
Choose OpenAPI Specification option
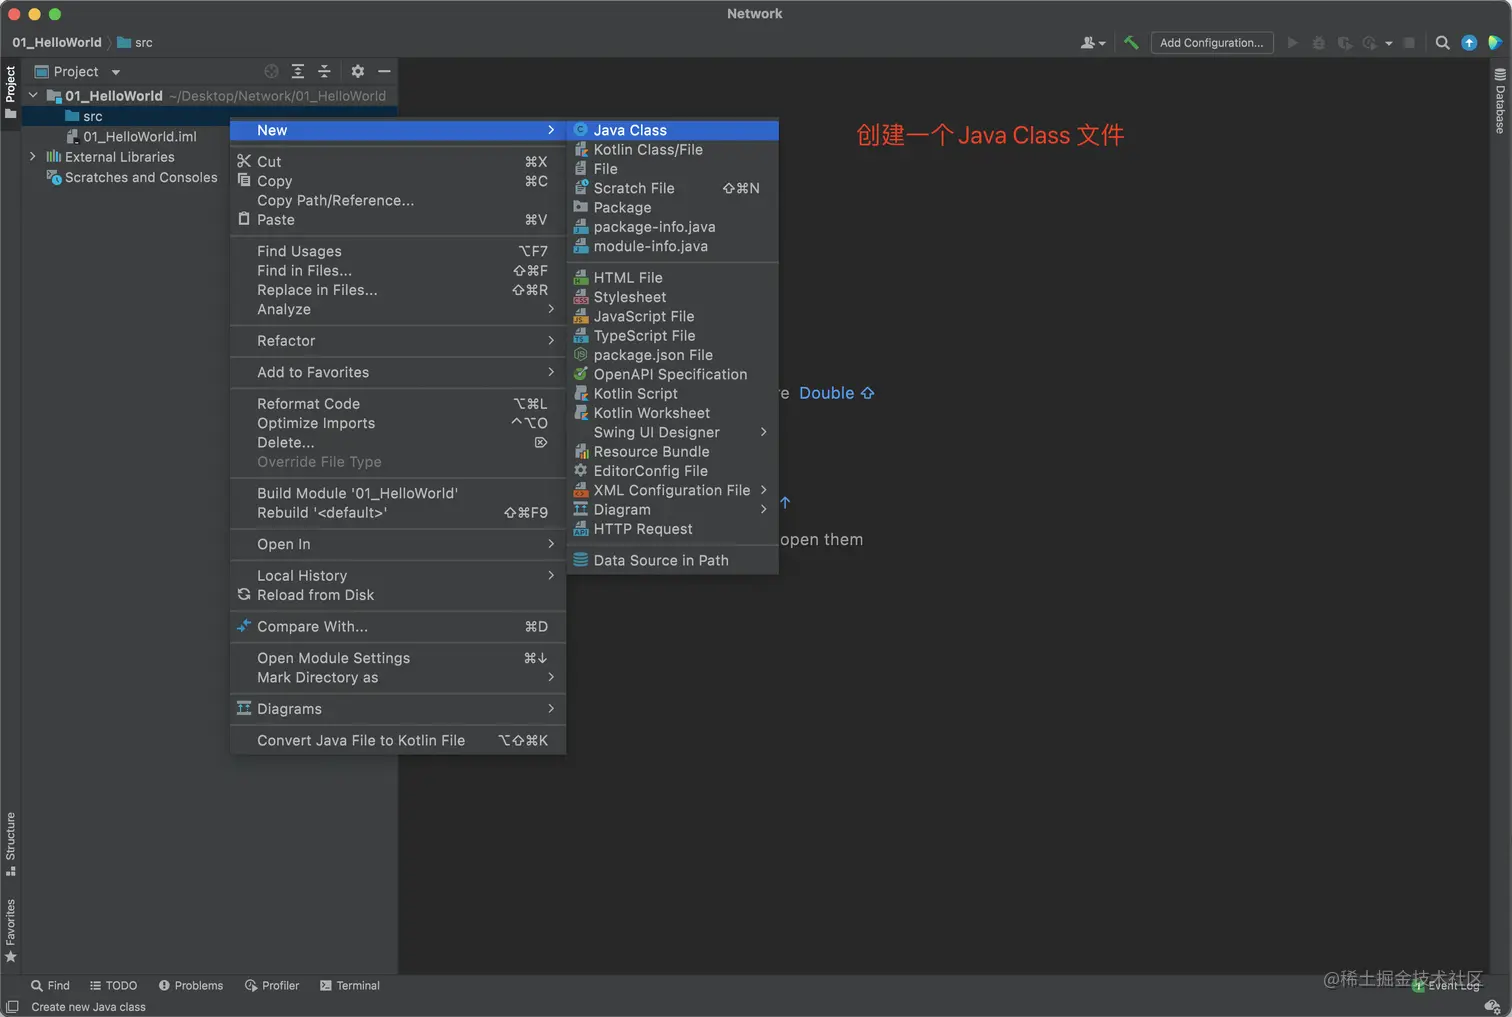coord(673,374)
